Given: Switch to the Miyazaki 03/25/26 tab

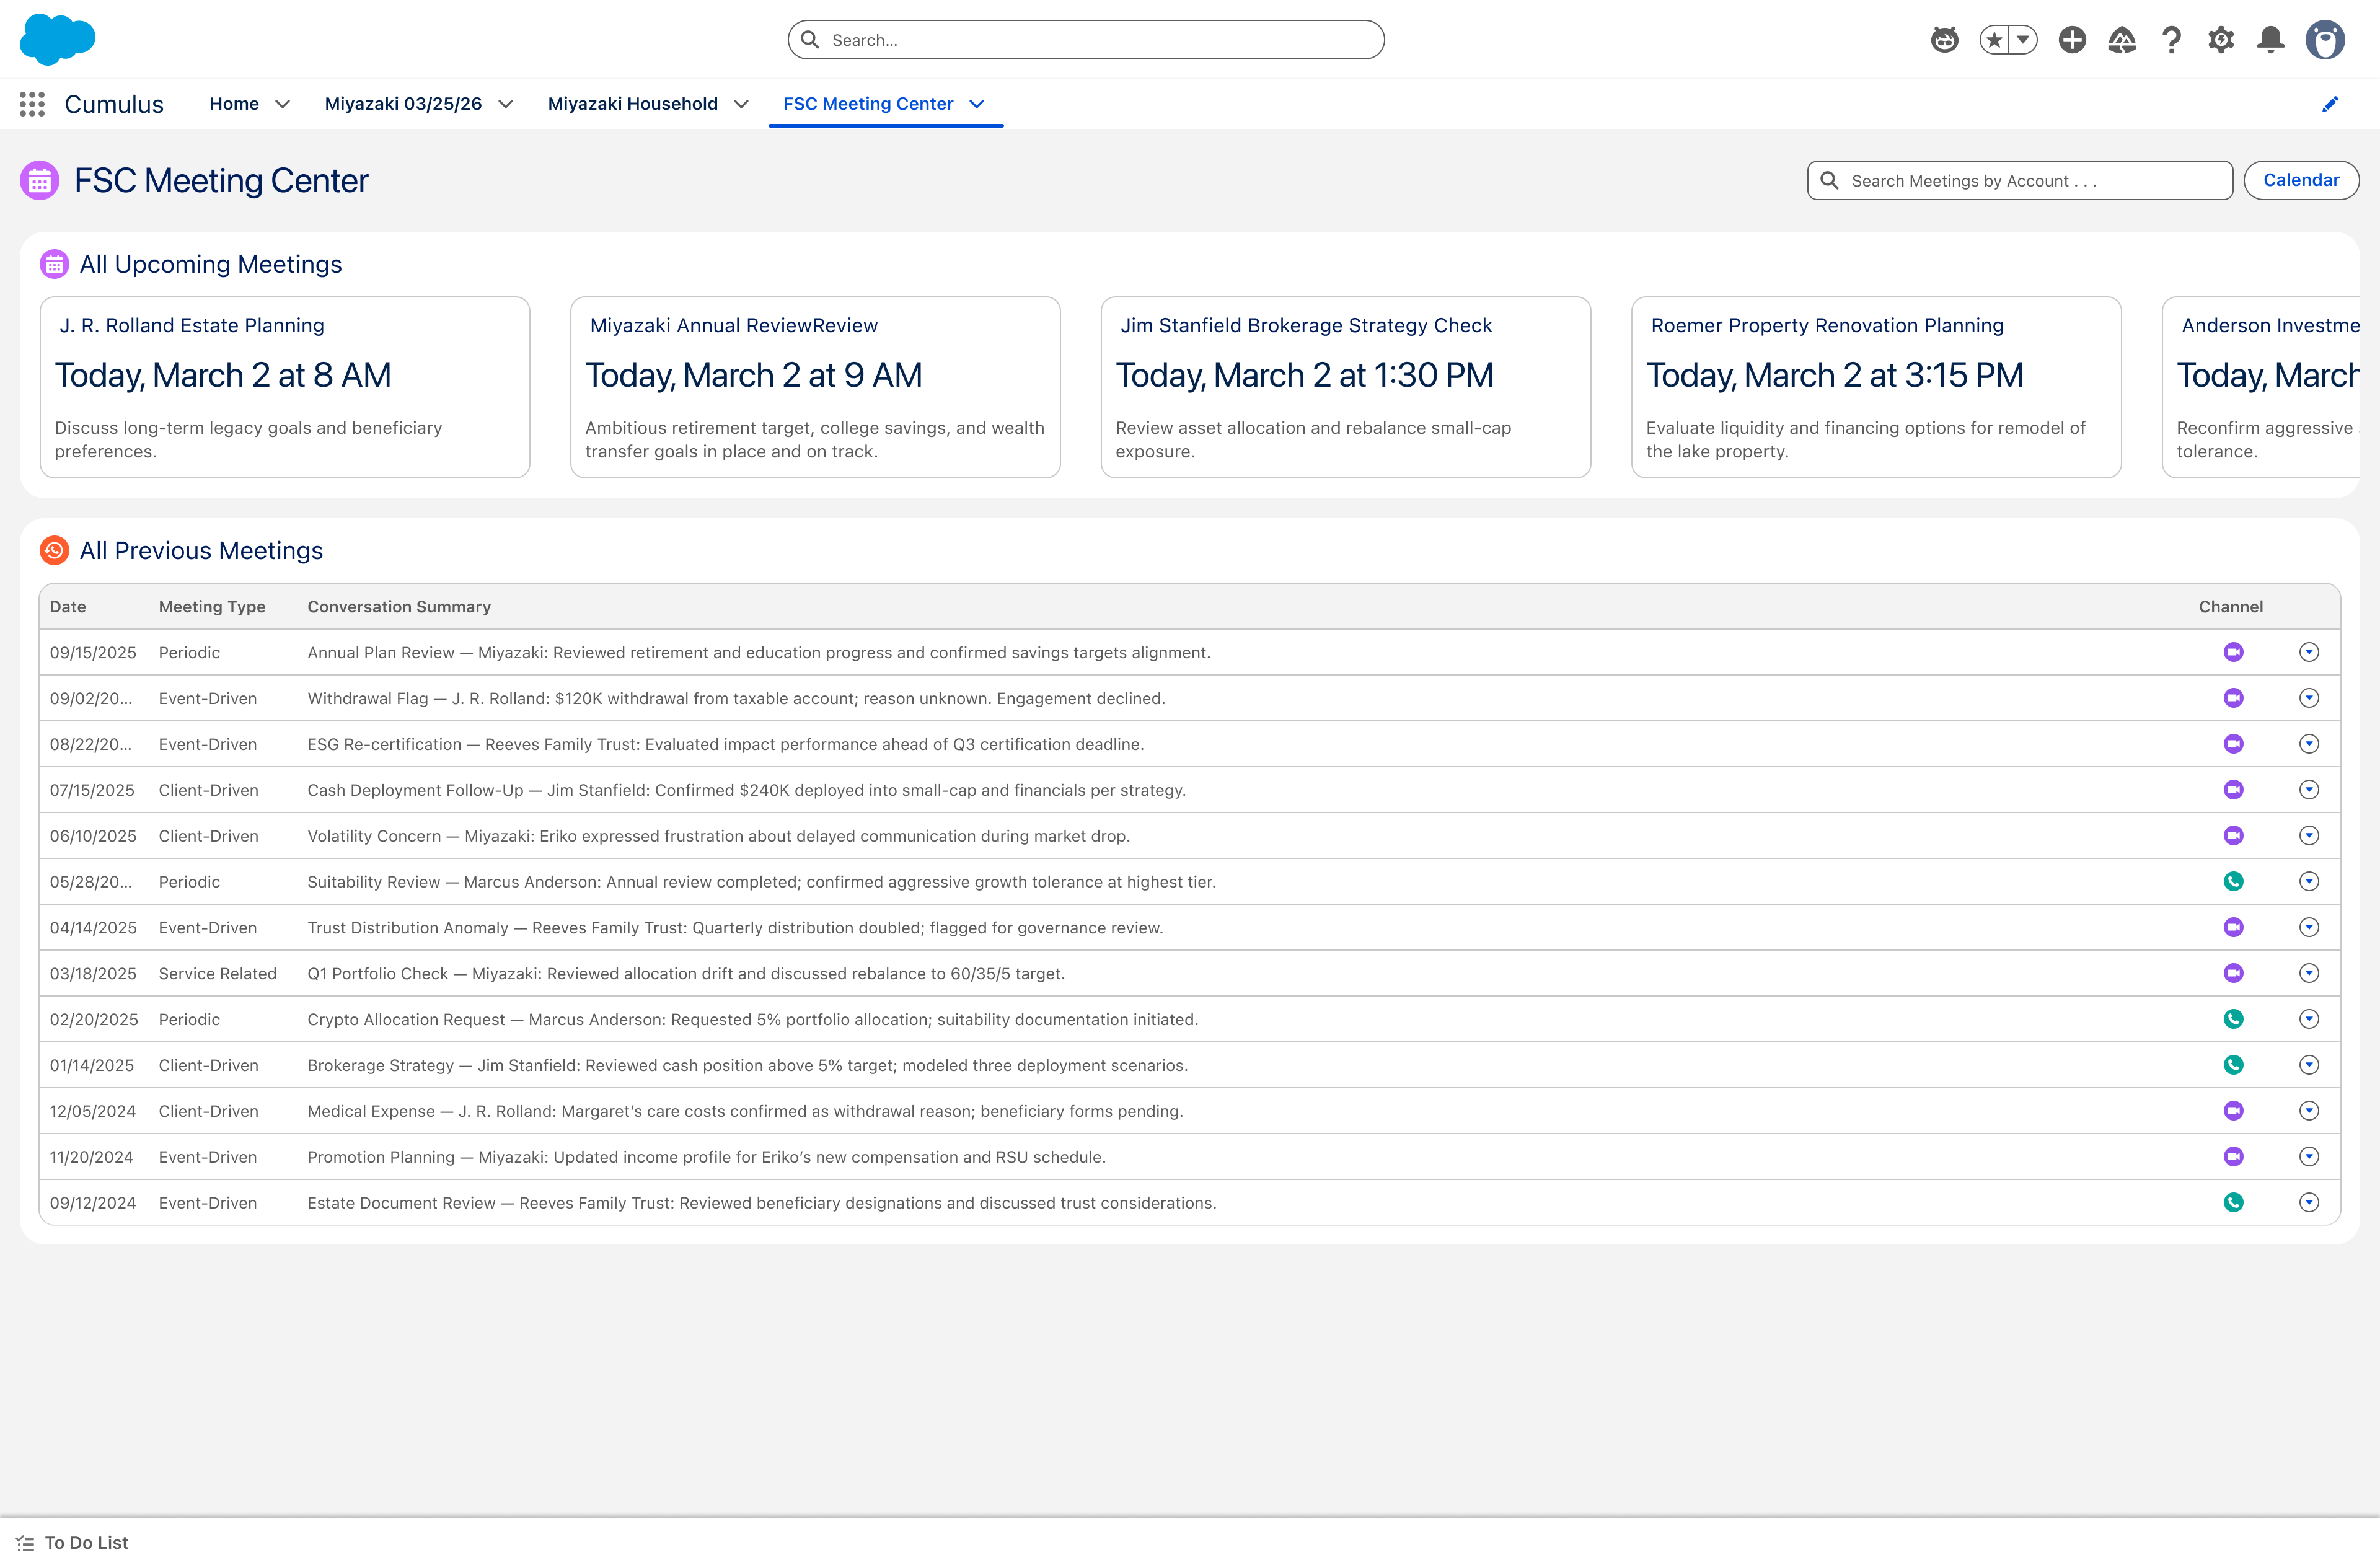Looking at the screenshot, I should [403, 104].
